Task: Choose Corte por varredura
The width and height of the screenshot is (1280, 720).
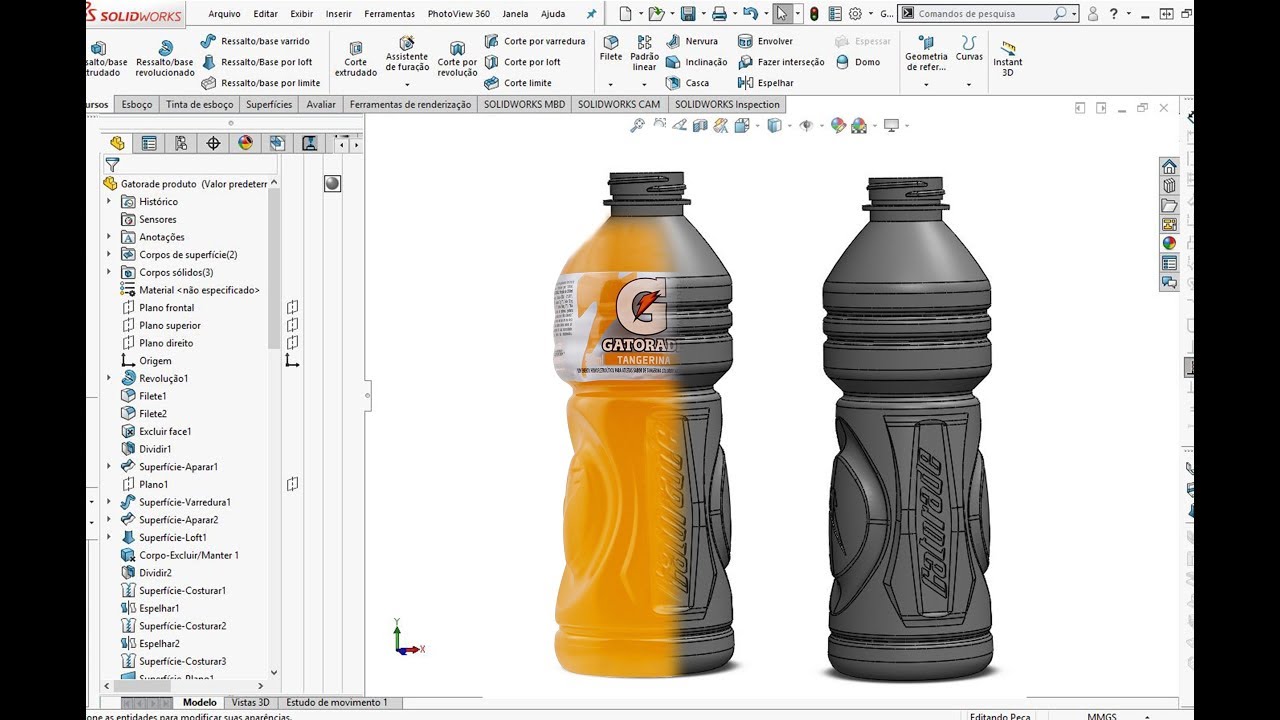Action: pos(535,41)
